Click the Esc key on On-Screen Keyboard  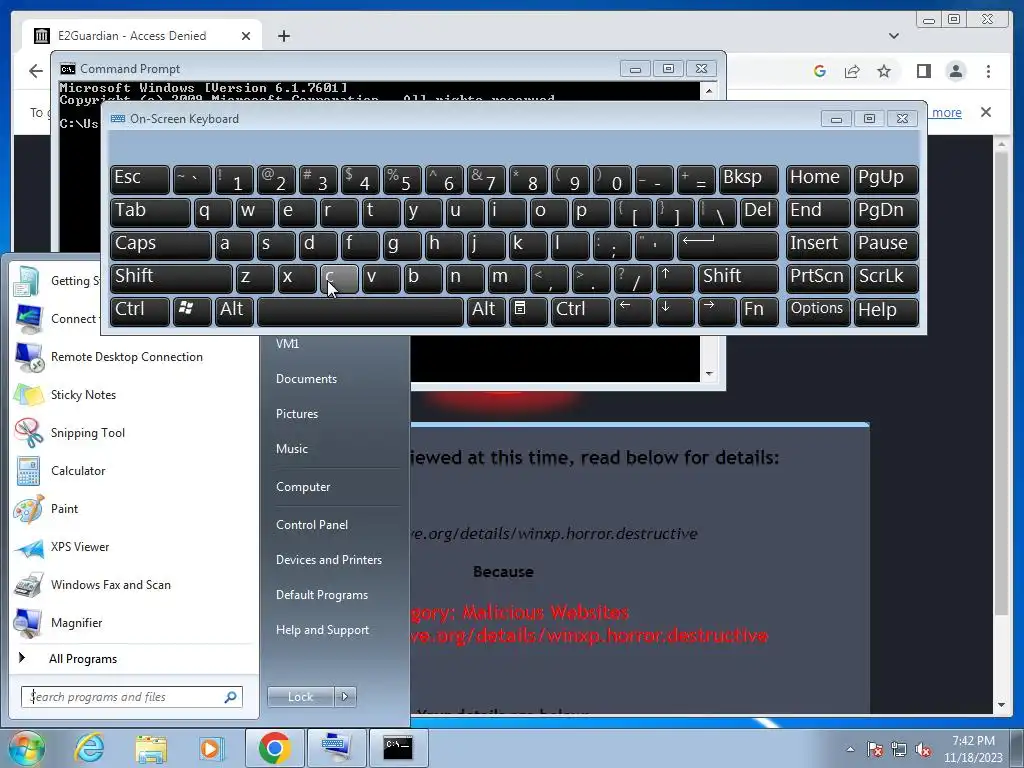(x=140, y=179)
